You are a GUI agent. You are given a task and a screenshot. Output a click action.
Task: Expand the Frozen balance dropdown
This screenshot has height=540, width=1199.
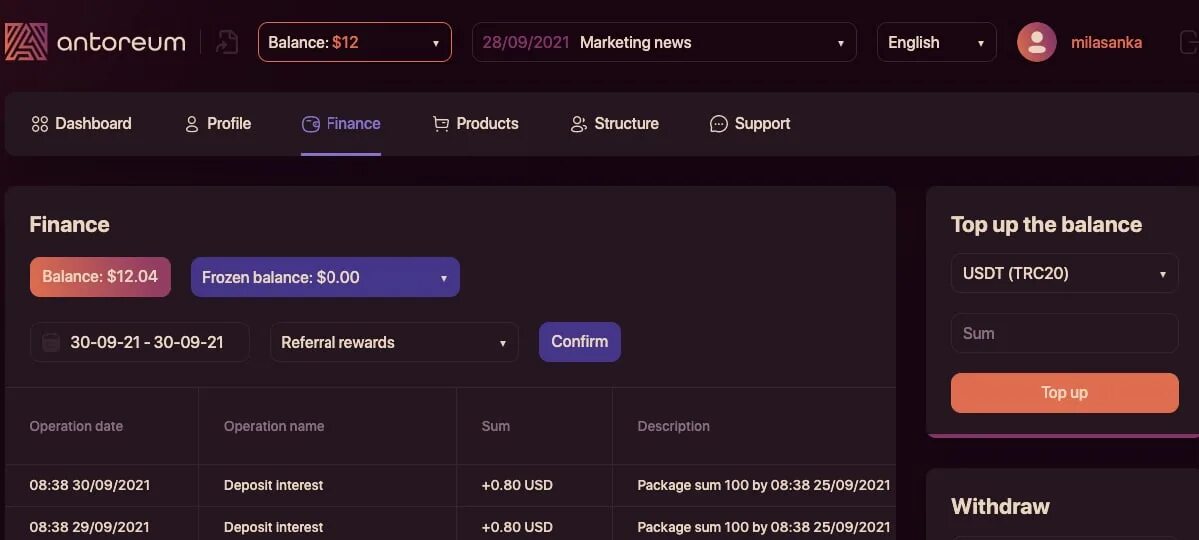(325, 277)
